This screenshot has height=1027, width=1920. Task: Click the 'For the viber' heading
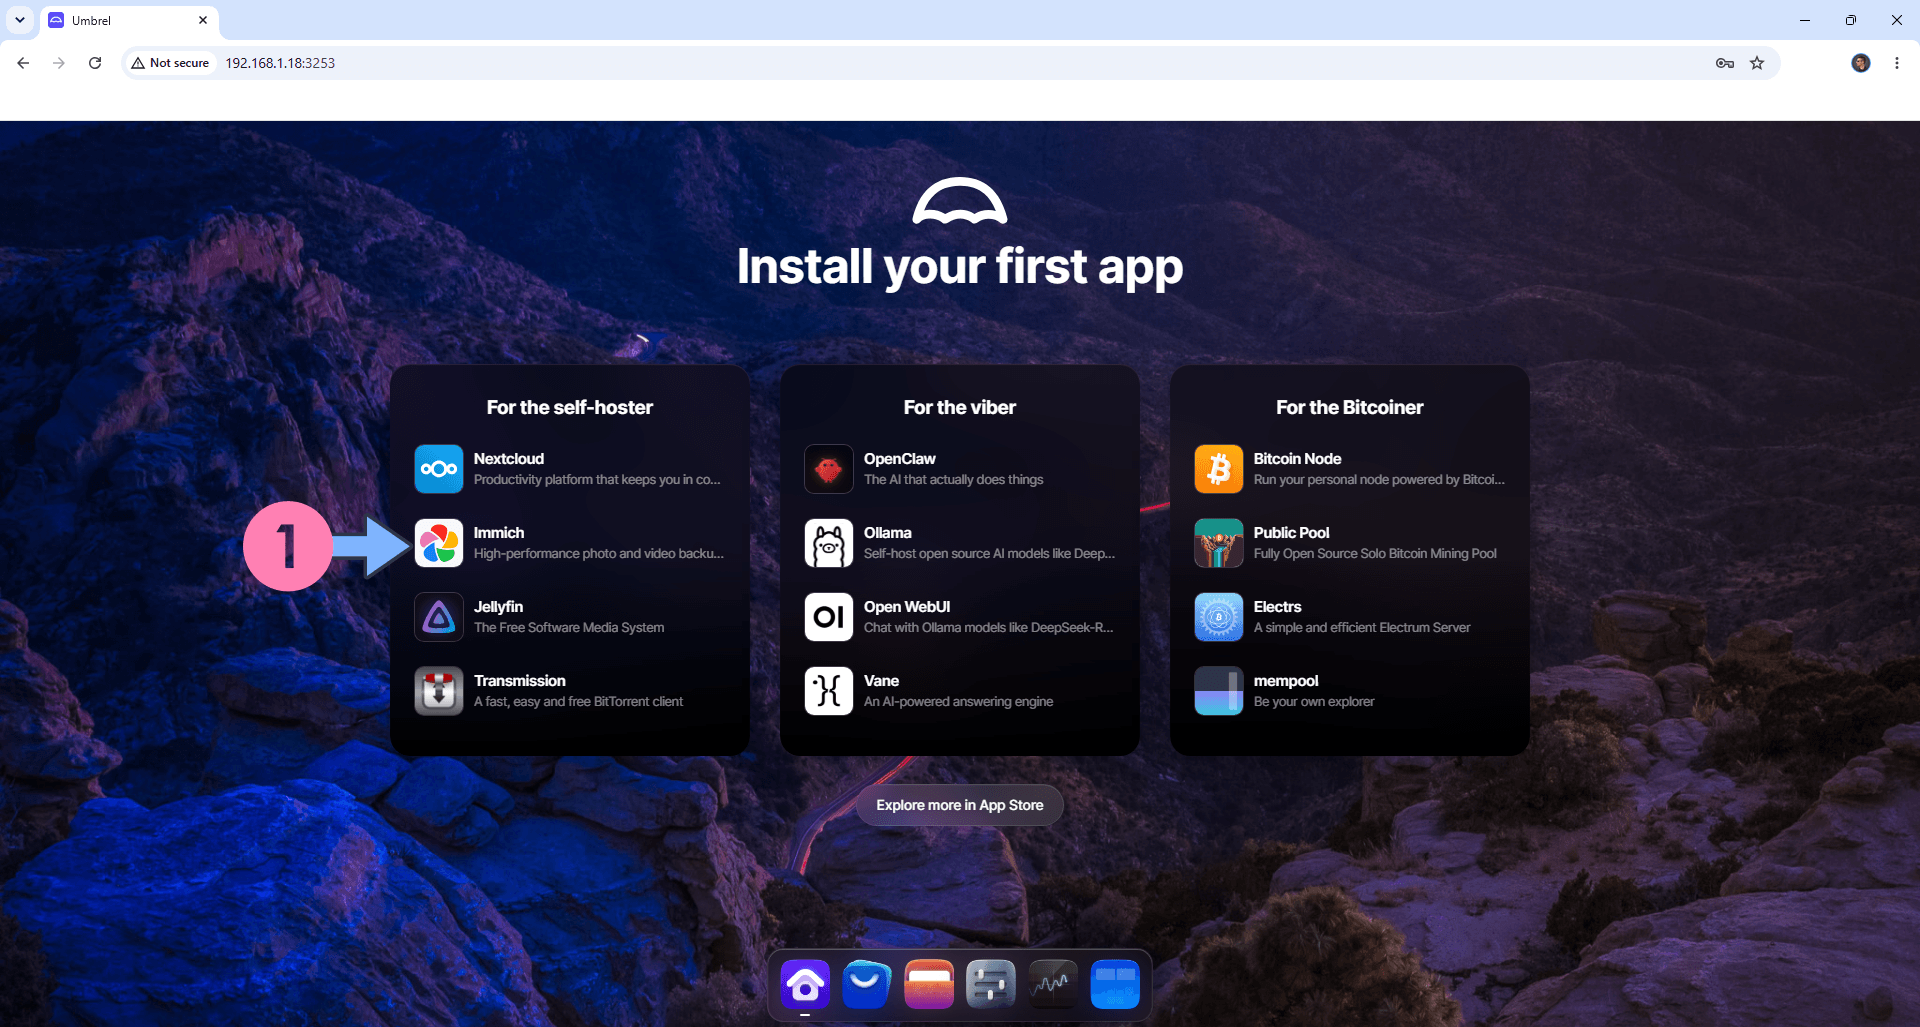pyautogui.click(x=960, y=407)
